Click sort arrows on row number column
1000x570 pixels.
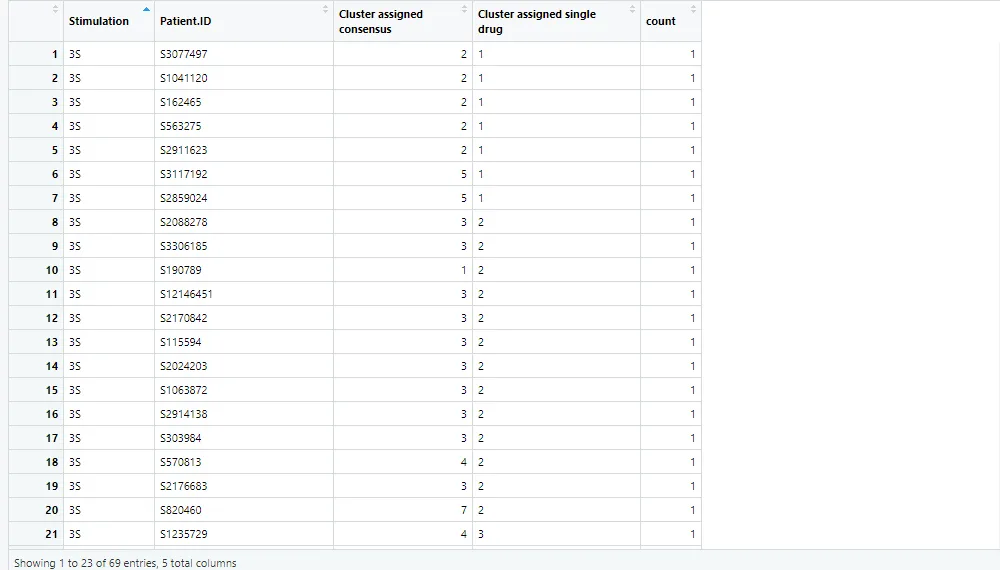56,10
